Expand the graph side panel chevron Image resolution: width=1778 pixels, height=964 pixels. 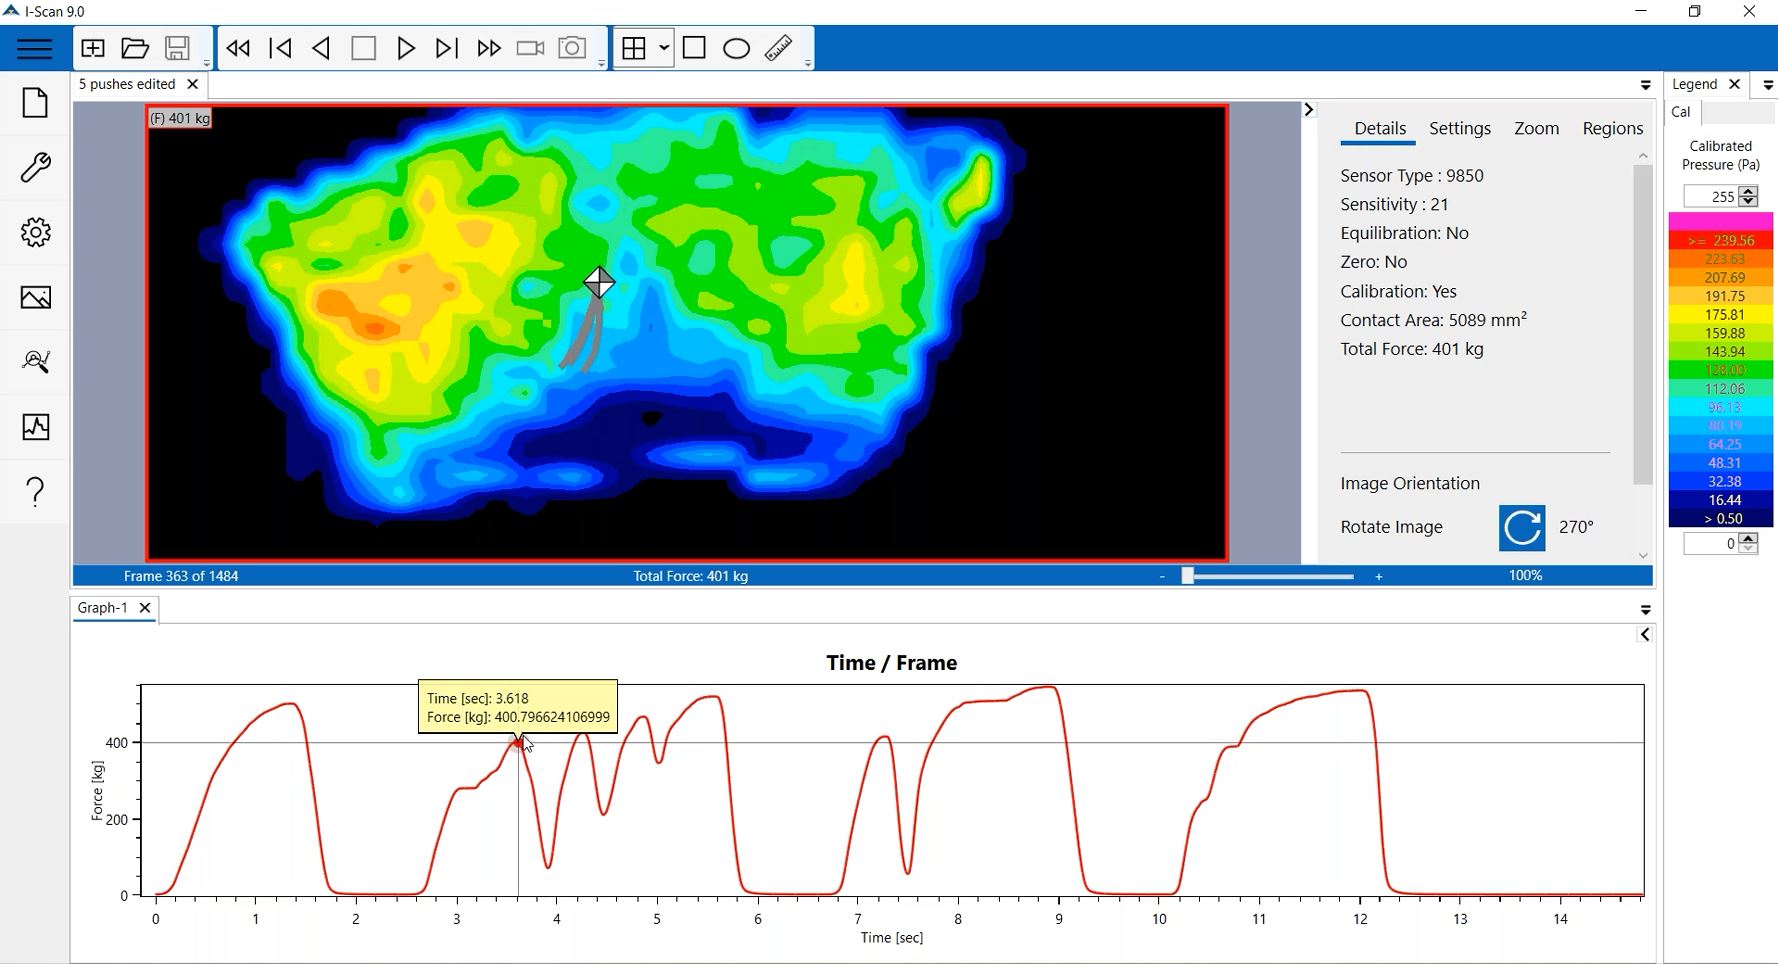click(1644, 635)
